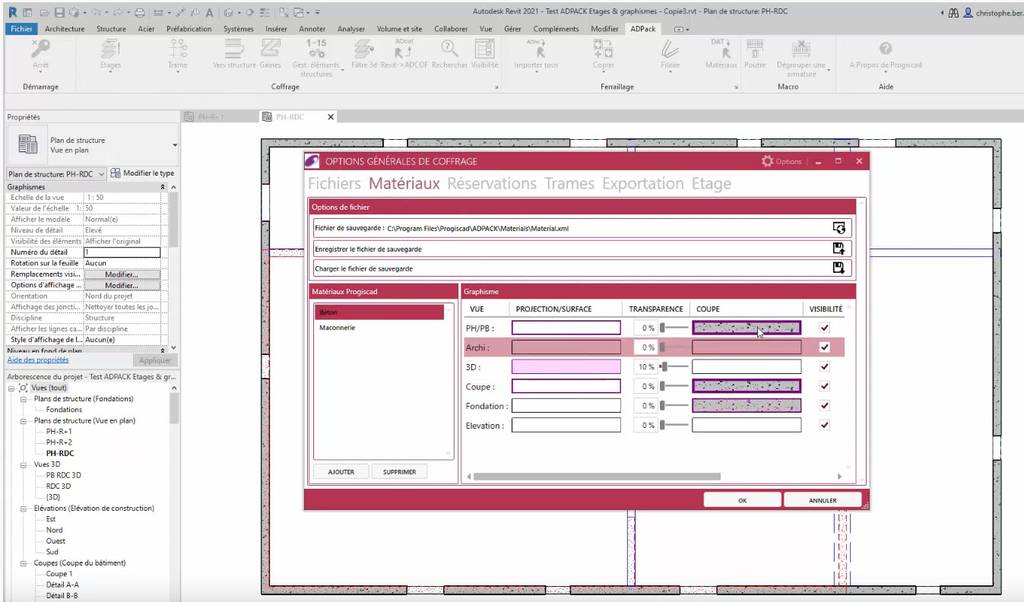Click the AJOUTER button
1024x602 pixels.
point(341,472)
